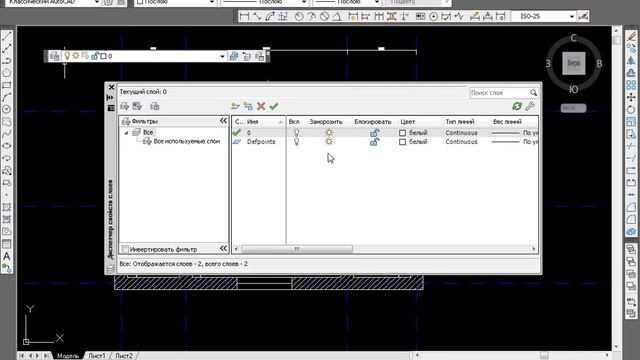
Task: Set selected layer current with green check
Action: pyautogui.click(x=274, y=107)
